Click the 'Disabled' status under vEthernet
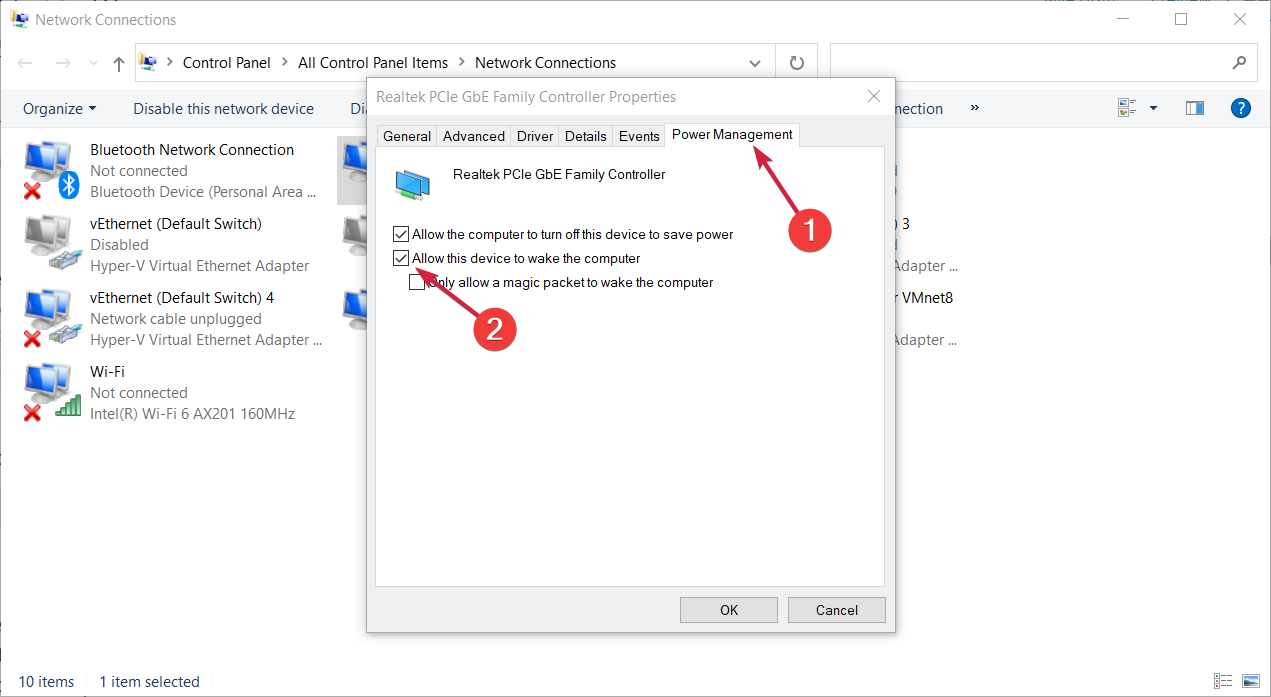This screenshot has width=1271, height=697. pyautogui.click(x=119, y=245)
